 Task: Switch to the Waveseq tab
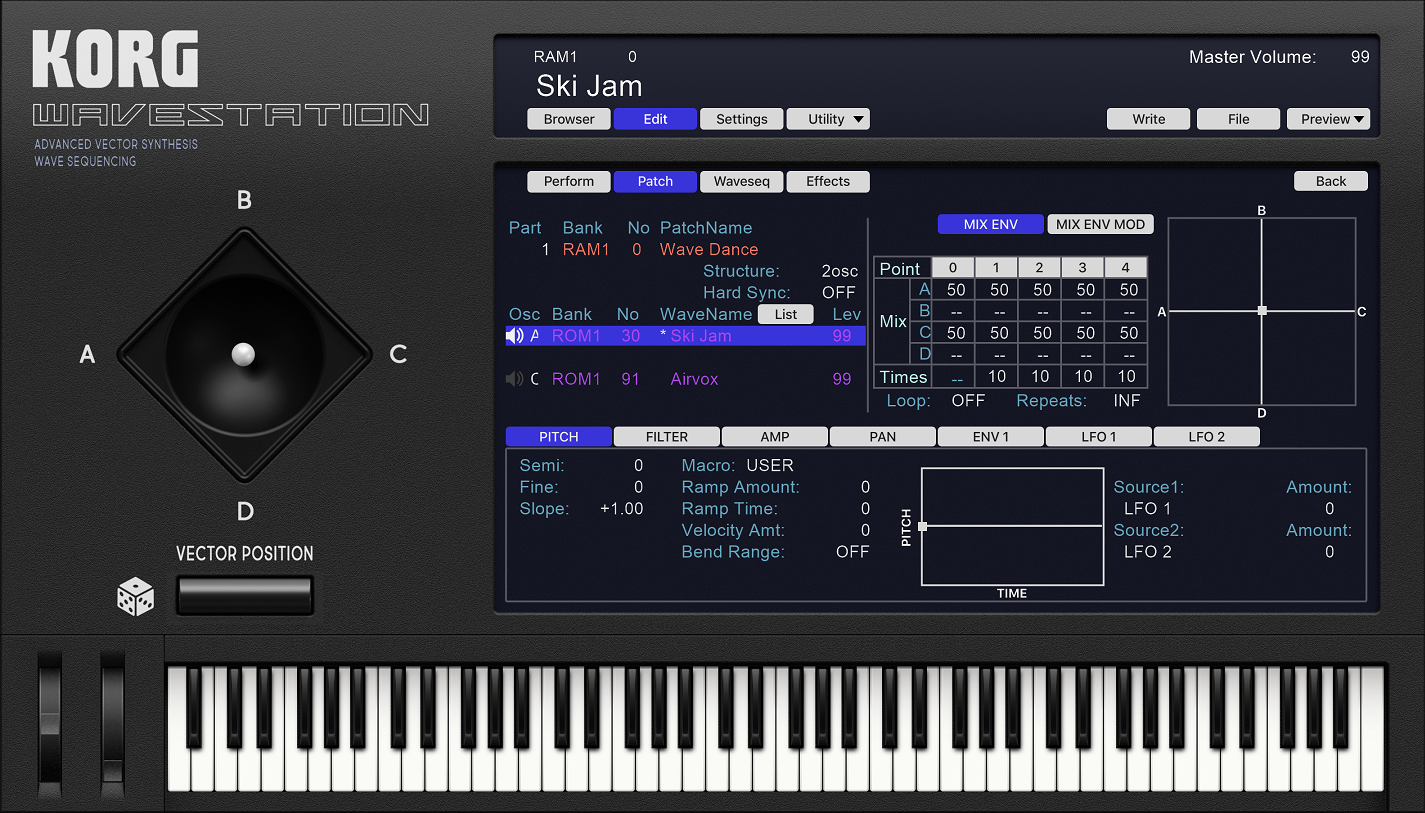(741, 181)
